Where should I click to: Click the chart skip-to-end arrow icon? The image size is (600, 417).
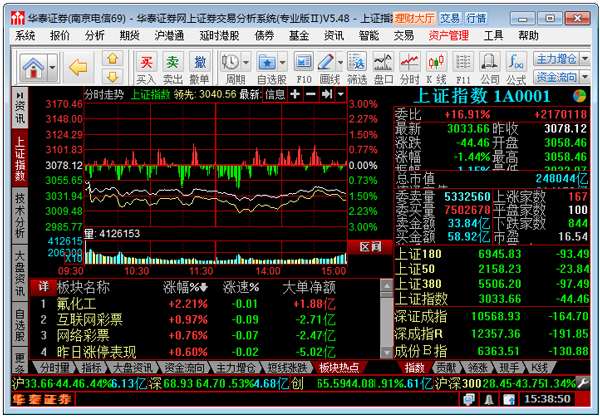click(326, 94)
